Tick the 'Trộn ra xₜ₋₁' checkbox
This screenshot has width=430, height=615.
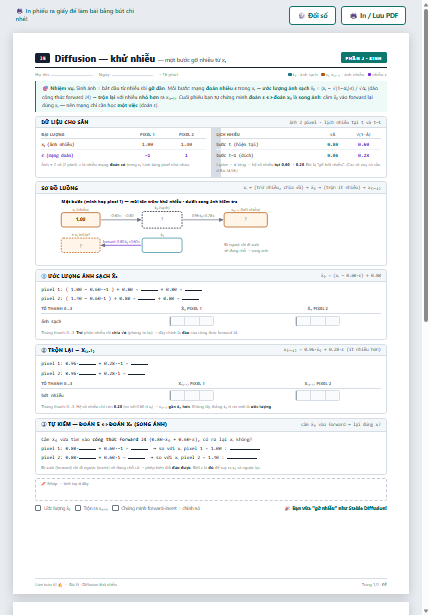[x=78, y=508]
